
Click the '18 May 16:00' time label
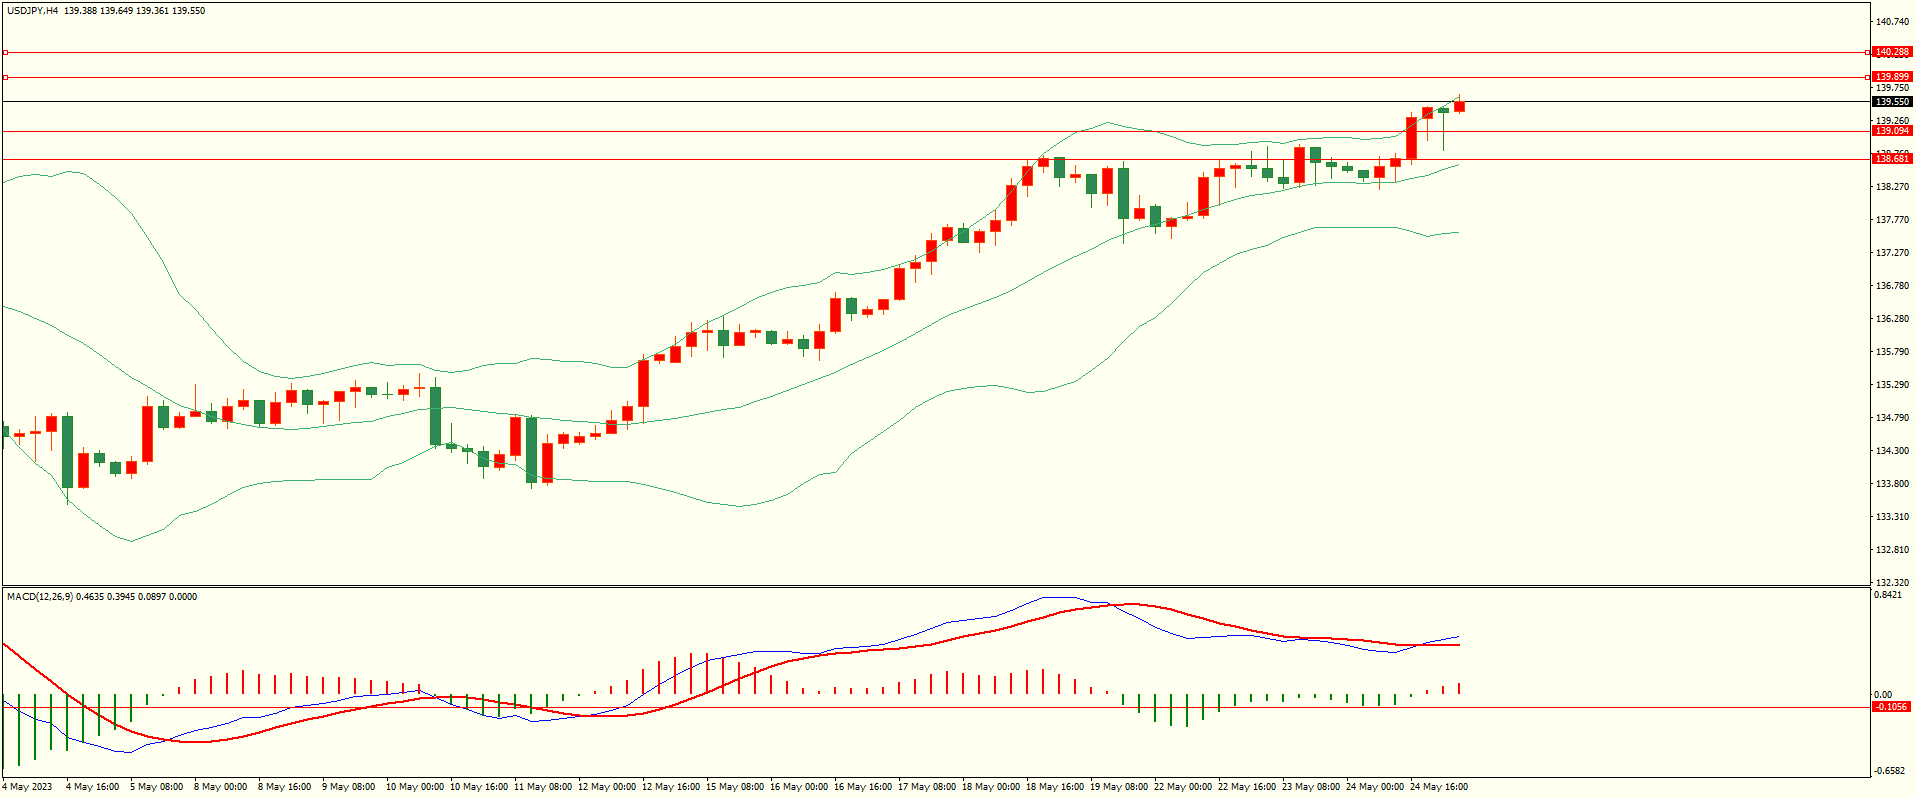[1054, 787]
